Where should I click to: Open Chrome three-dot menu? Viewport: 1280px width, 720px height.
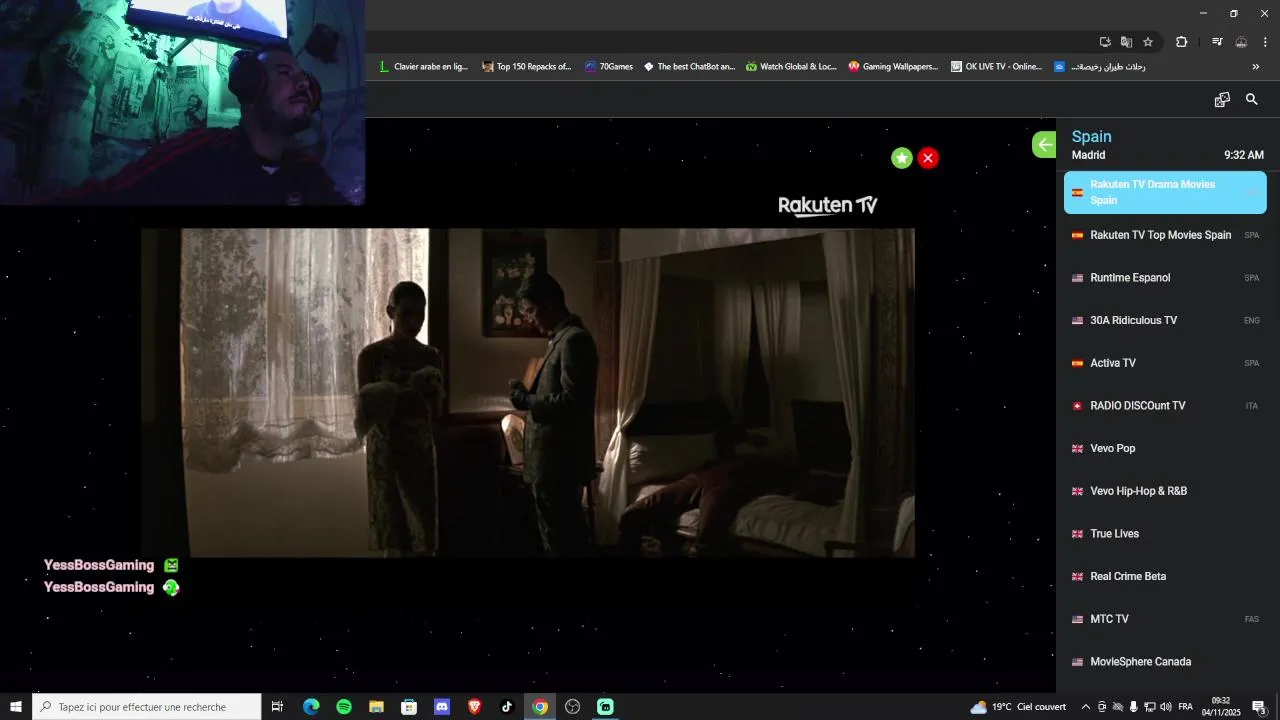1265,42
